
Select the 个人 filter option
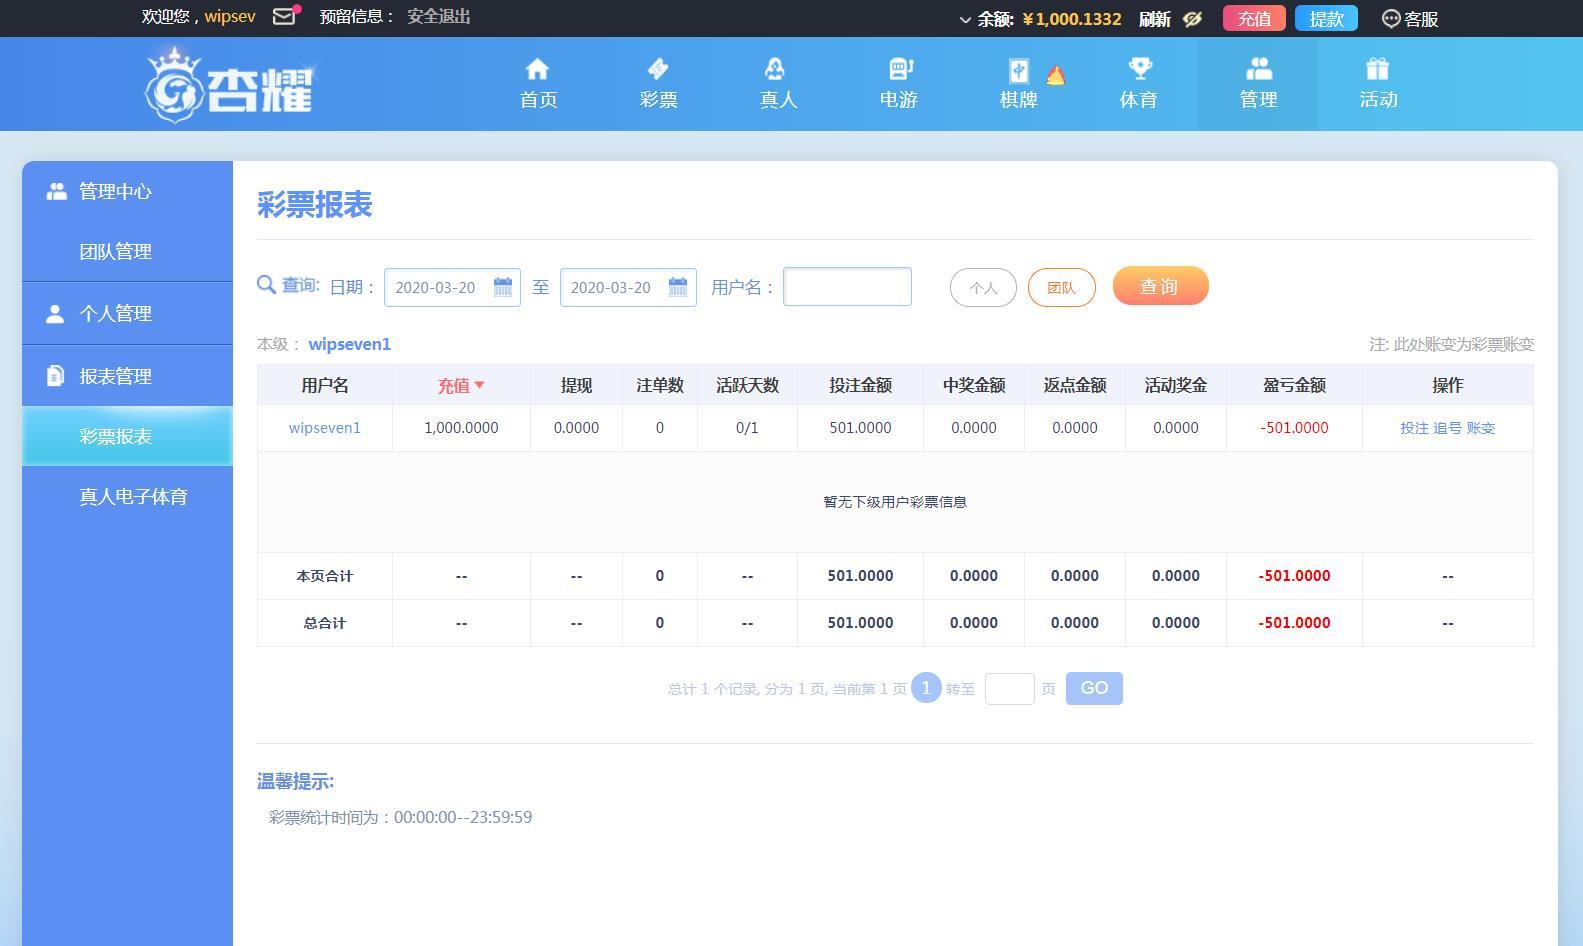pyautogui.click(x=983, y=288)
